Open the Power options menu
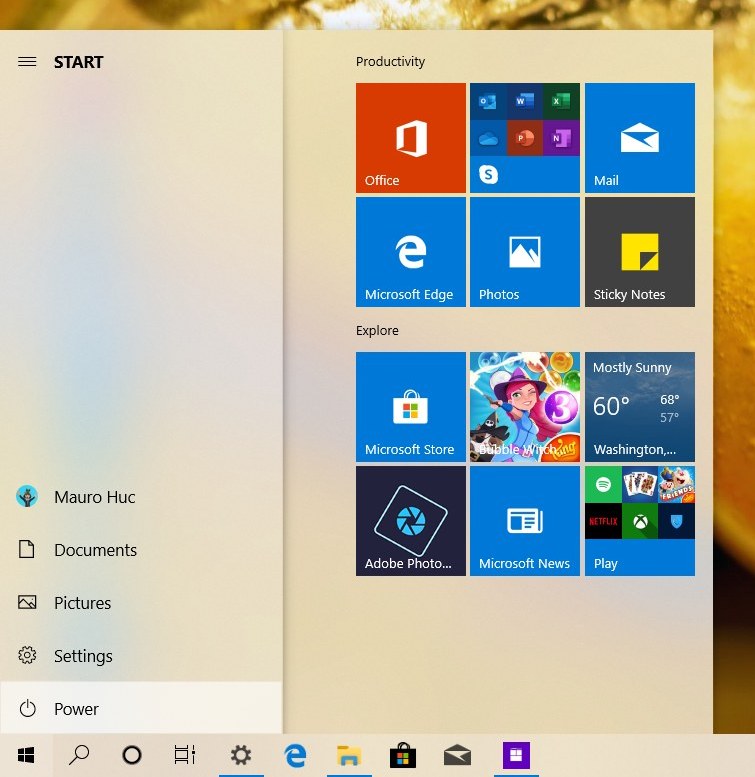 click(x=141, y=708)
